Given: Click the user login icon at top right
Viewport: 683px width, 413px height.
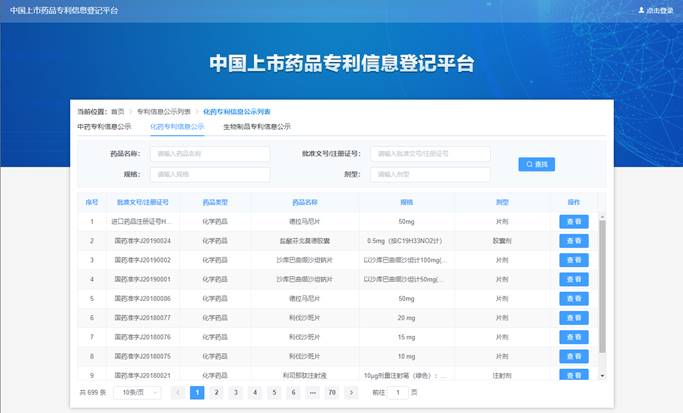Looking at the screenshot, I should pyautogui.click(x=642, y=9).
